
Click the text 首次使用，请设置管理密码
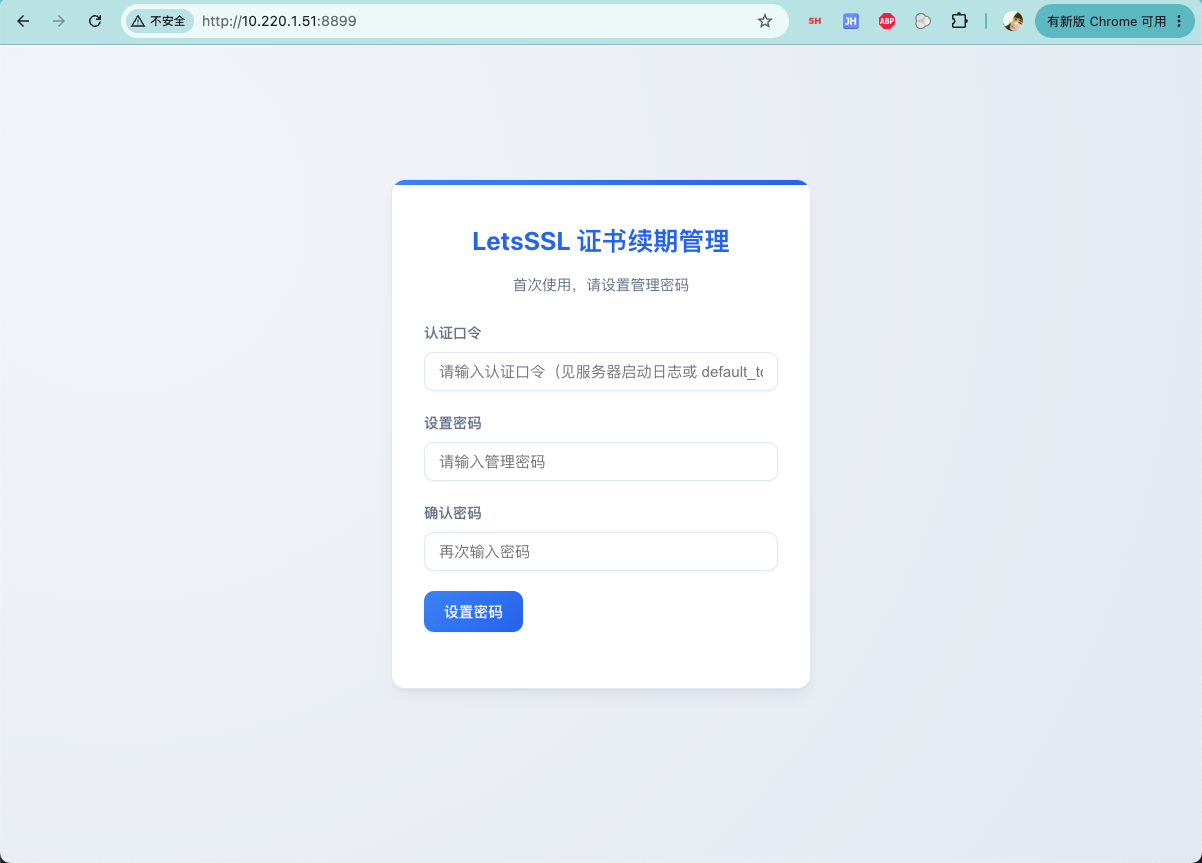601,285
